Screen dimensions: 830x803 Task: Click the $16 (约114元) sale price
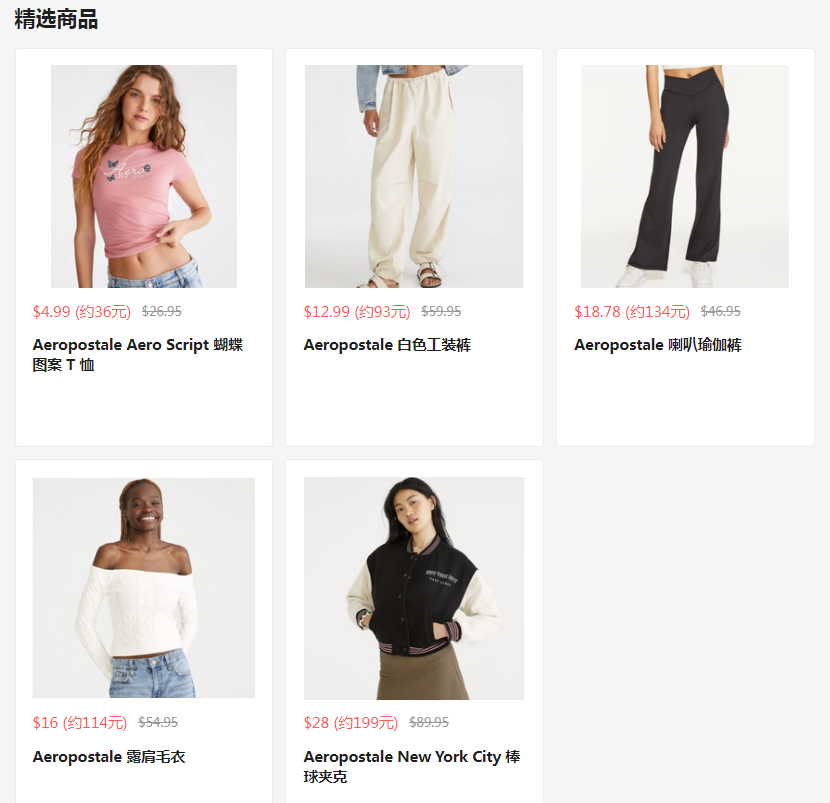click(80, 723)
